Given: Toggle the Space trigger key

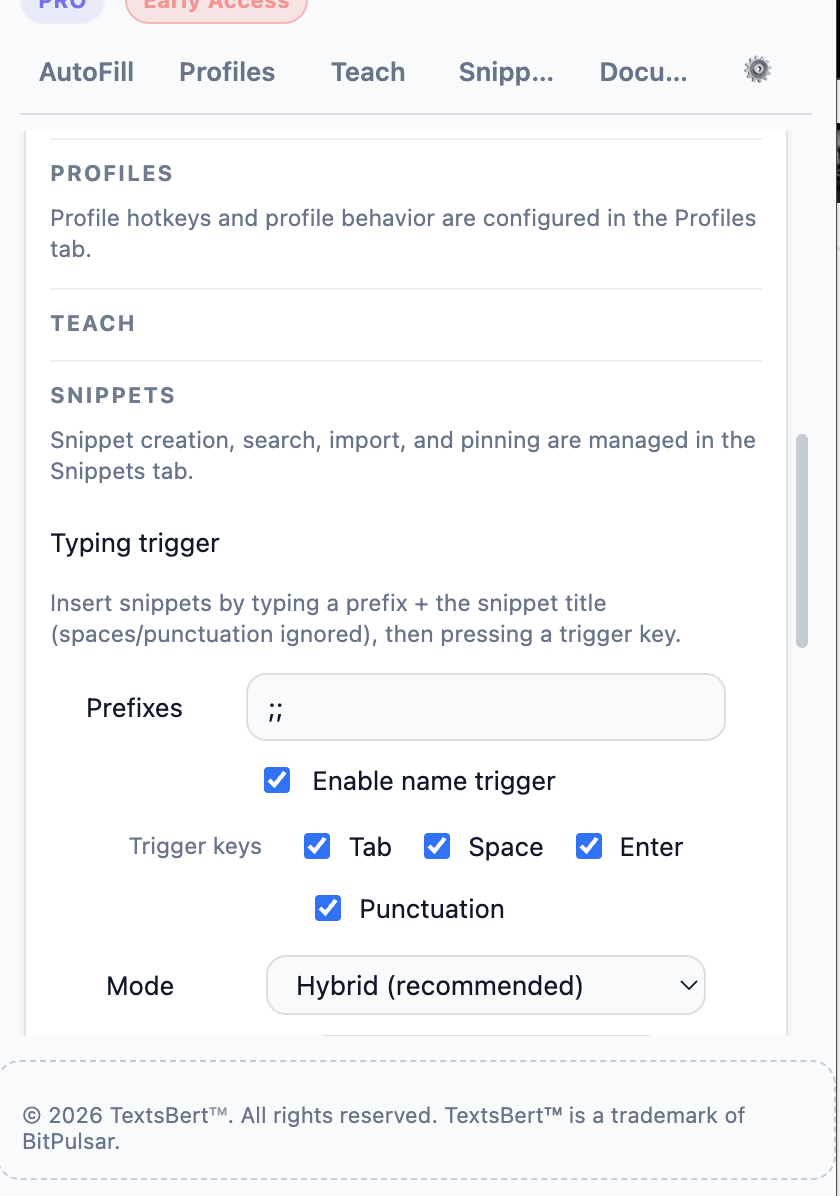Looking at the screenshot, I should [437, 846].
